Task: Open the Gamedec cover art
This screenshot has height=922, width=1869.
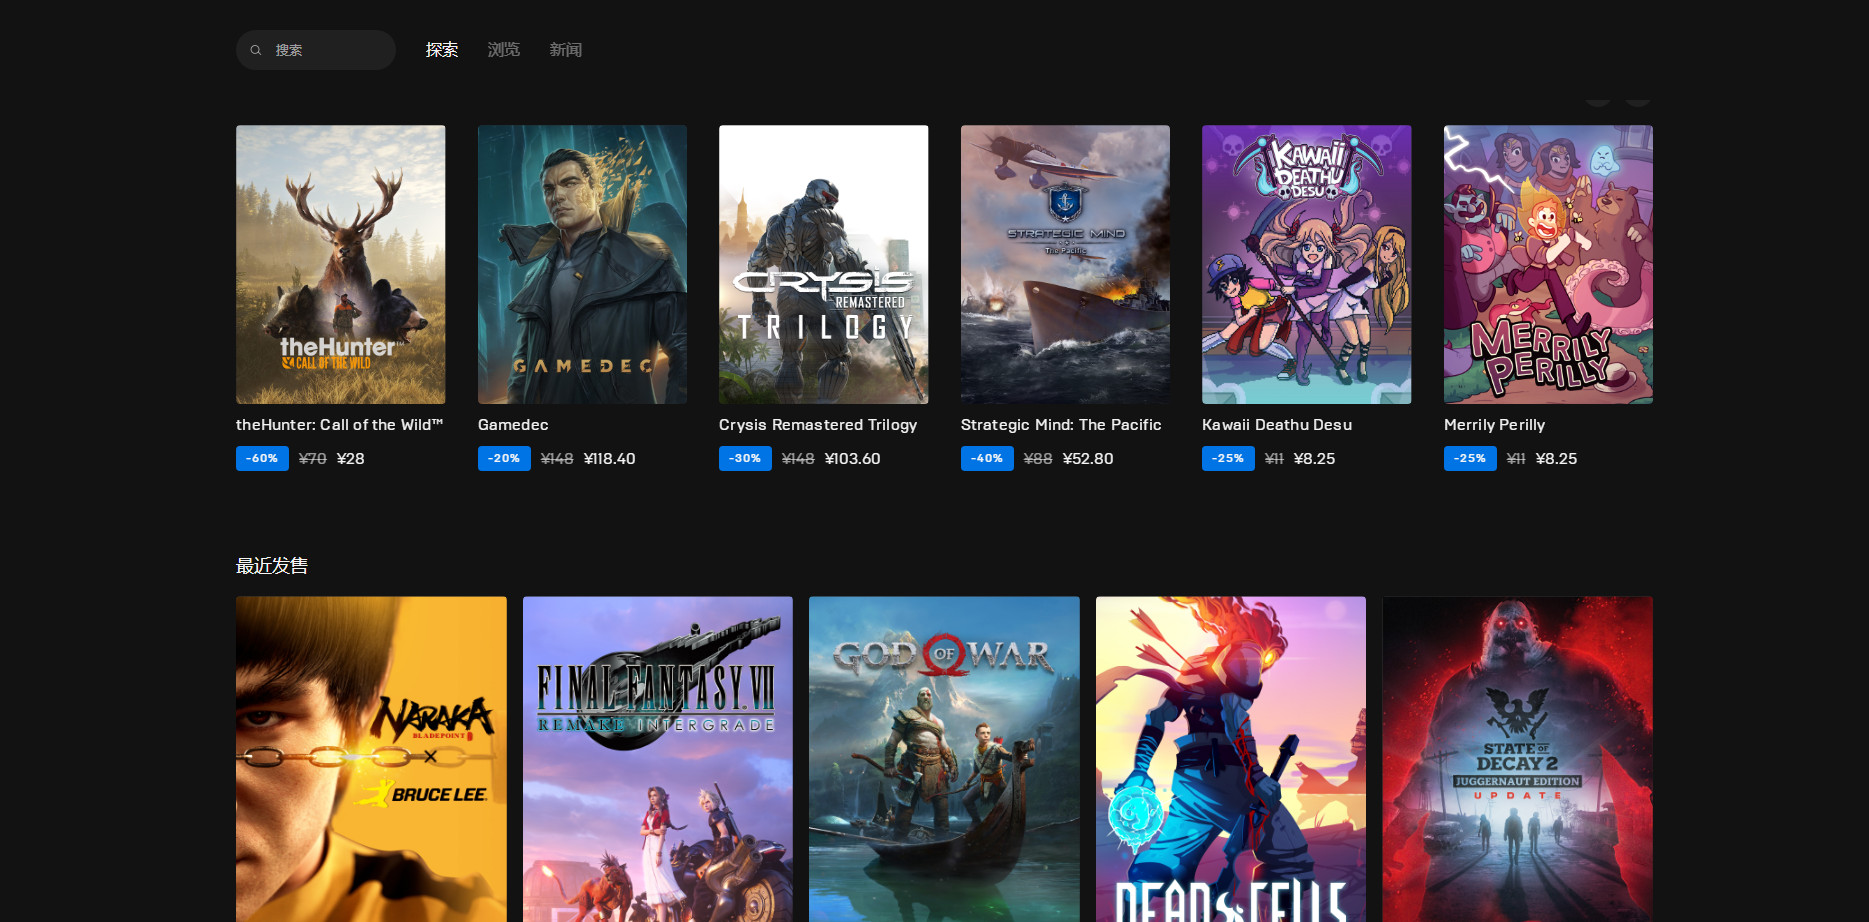Action: (582, 264)
